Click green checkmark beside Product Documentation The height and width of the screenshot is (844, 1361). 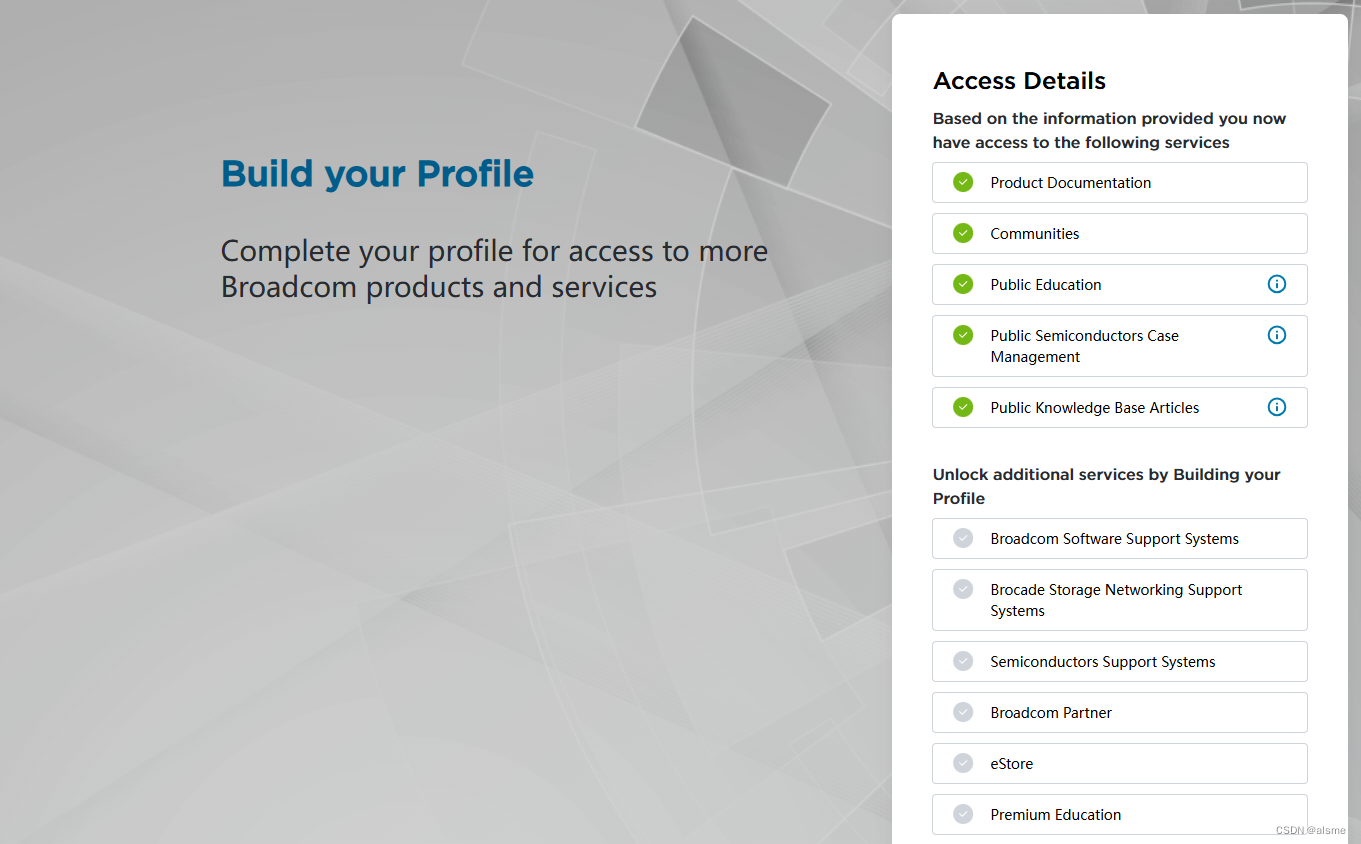pos(963,182)
